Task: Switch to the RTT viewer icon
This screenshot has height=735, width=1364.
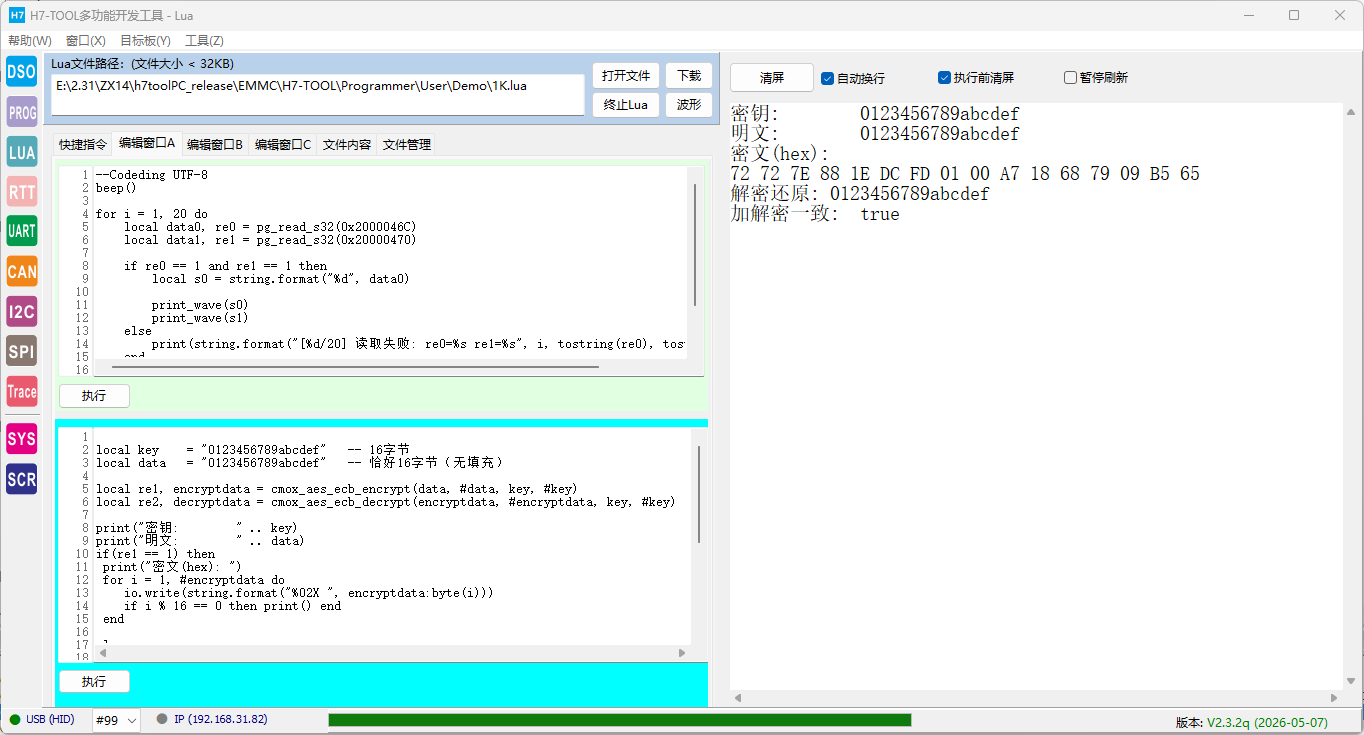Action: click(22, 192)
